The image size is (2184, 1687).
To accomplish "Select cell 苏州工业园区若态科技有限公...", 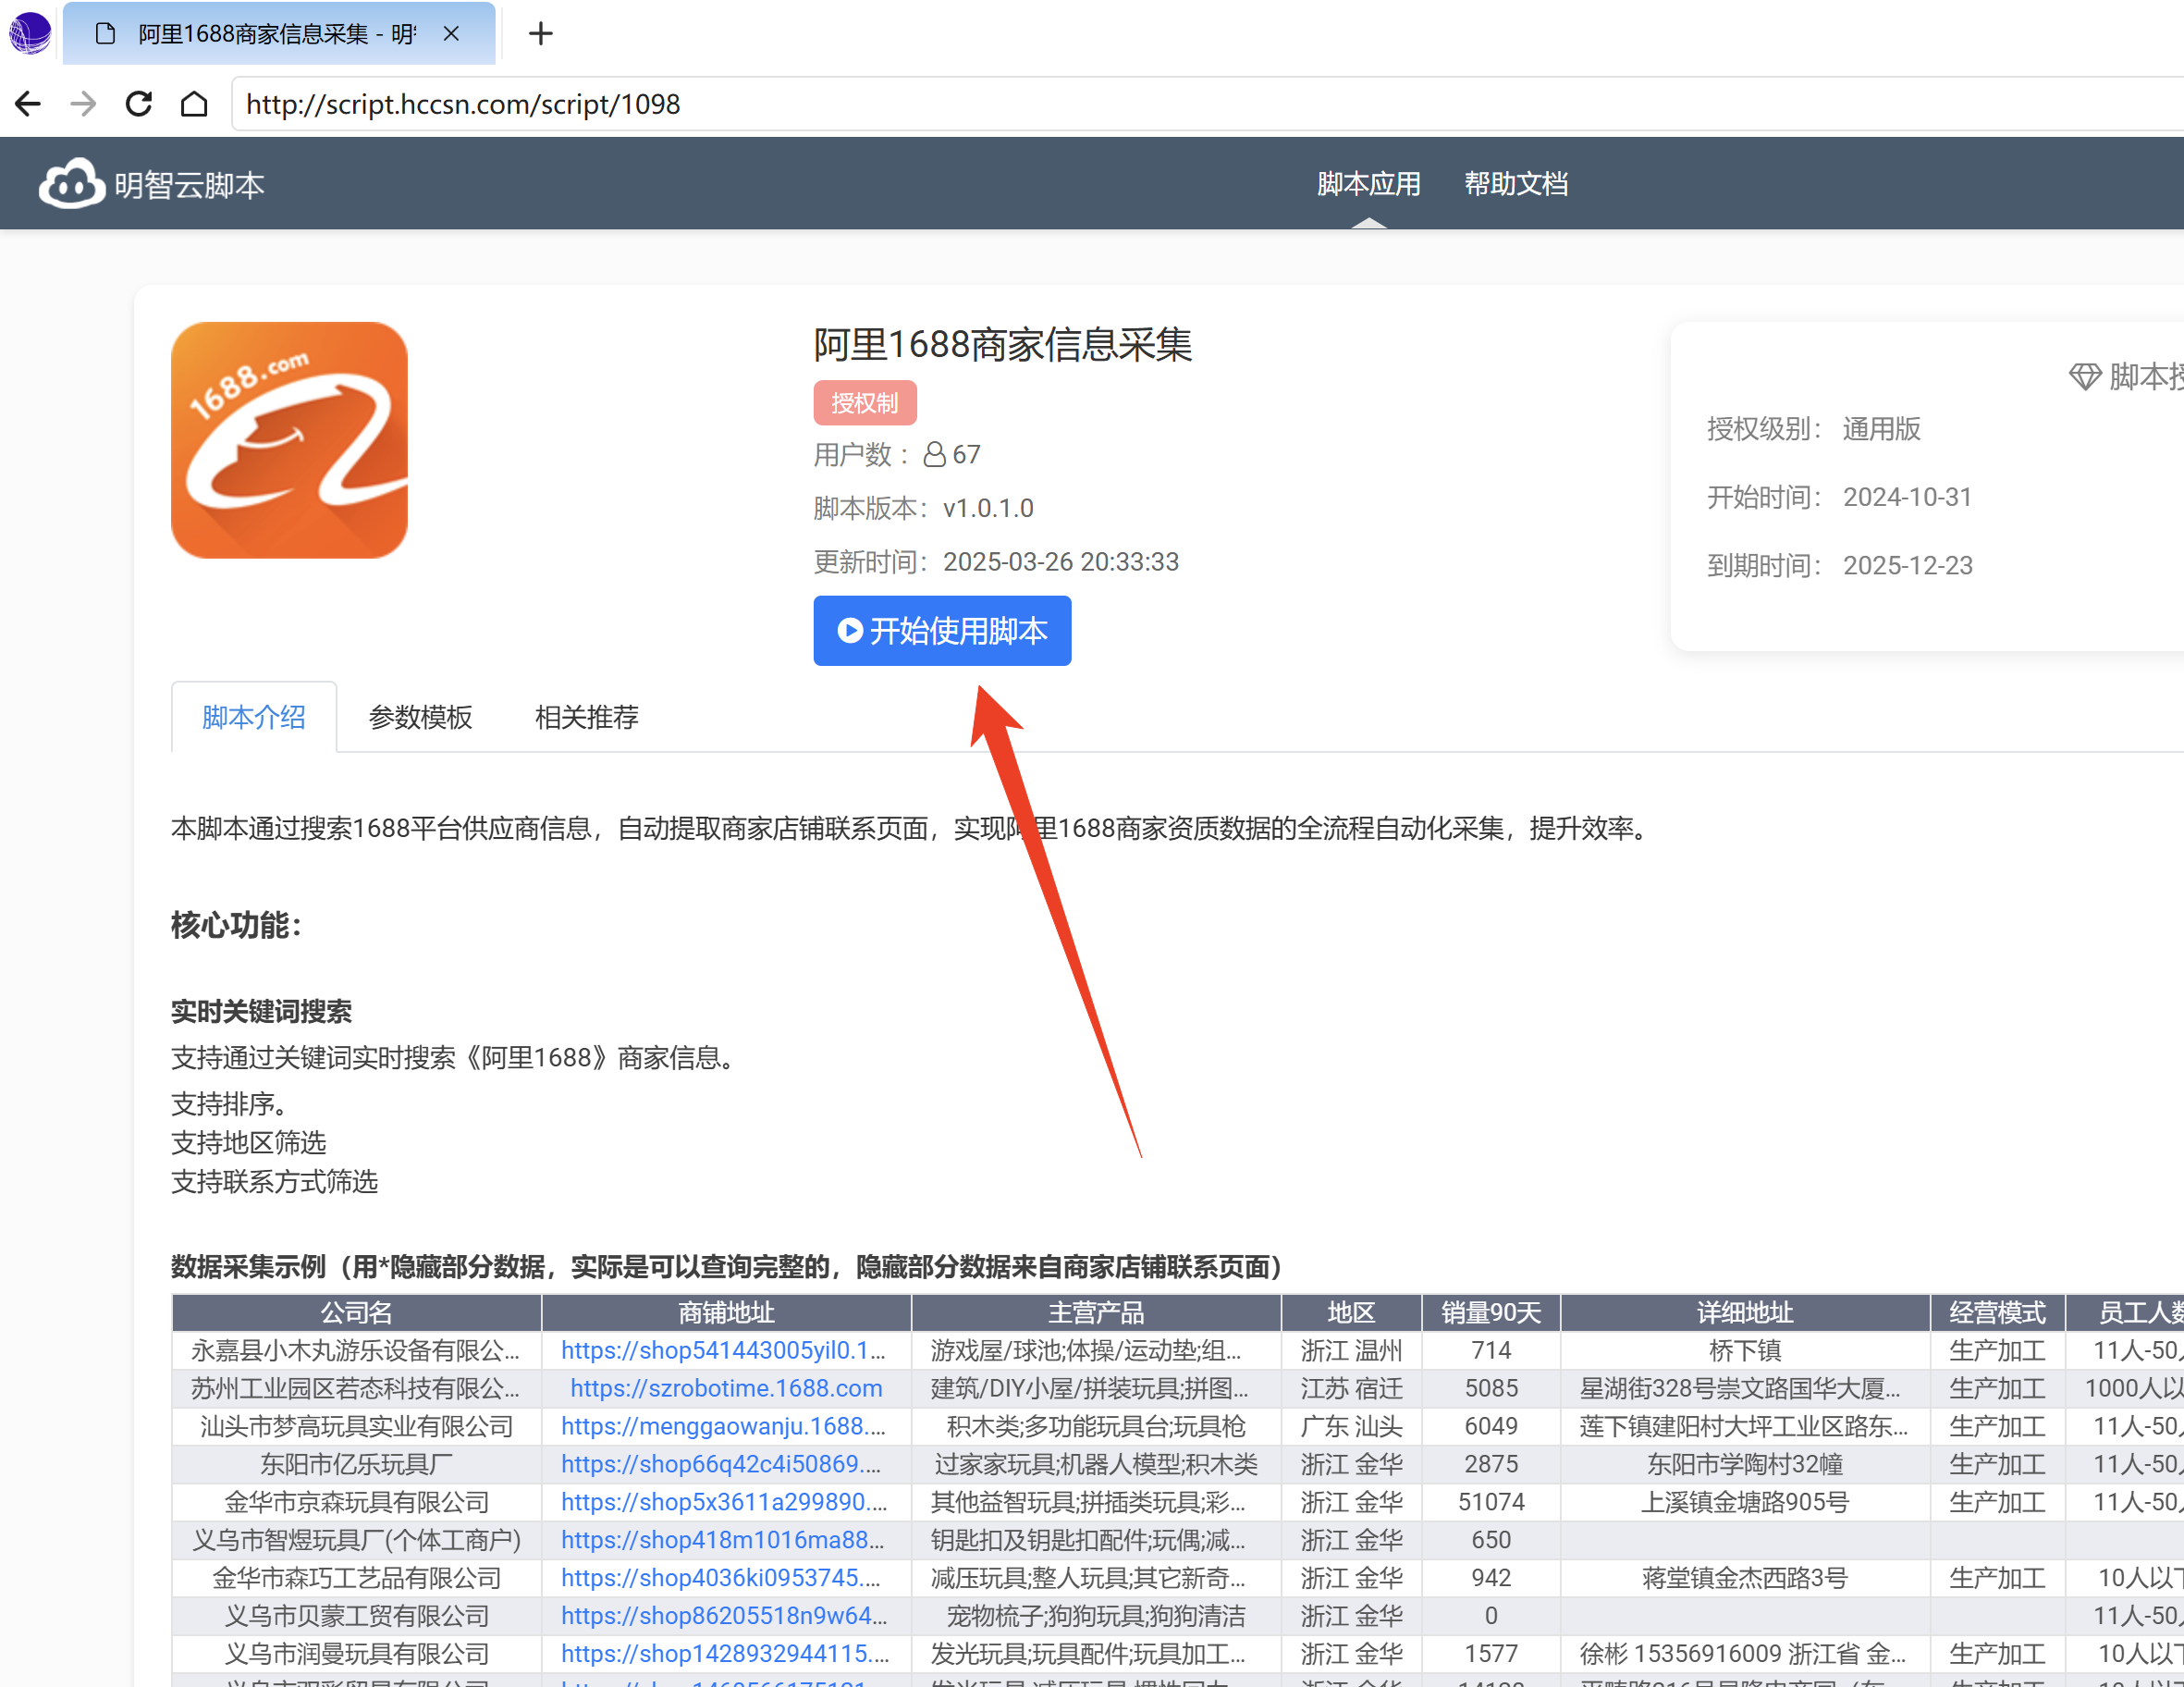I will [x=356, y=1388].
